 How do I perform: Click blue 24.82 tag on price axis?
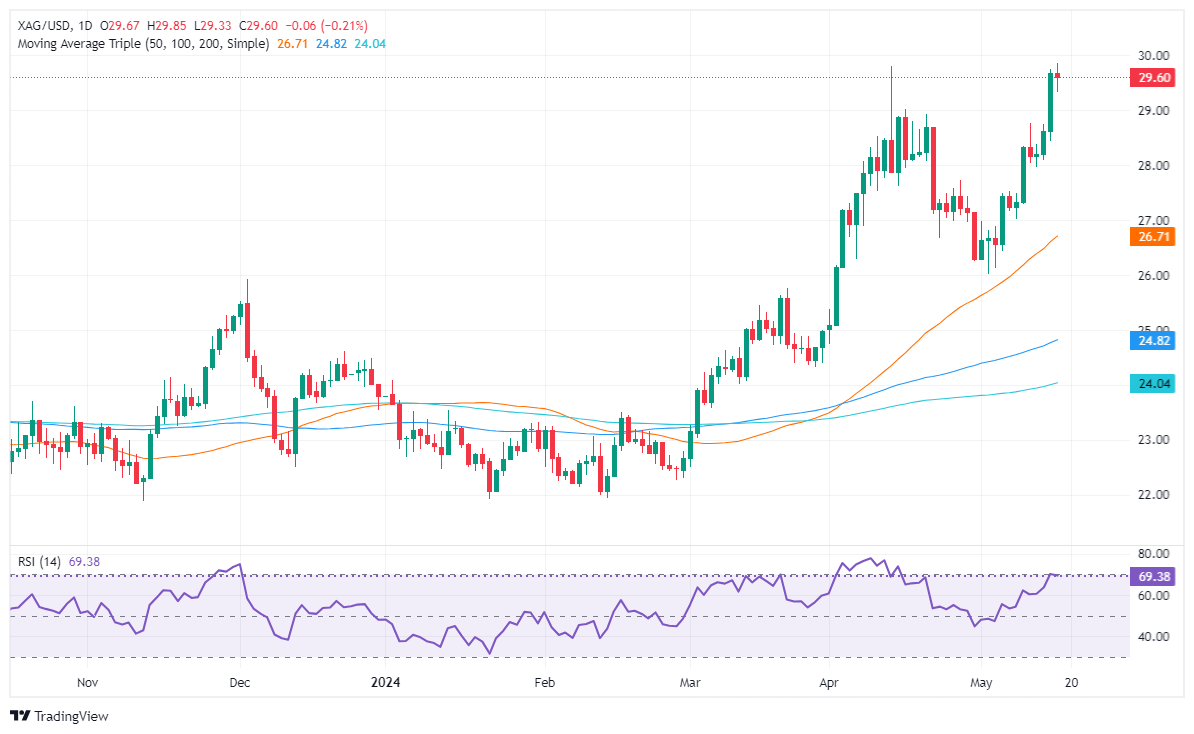1156,340
